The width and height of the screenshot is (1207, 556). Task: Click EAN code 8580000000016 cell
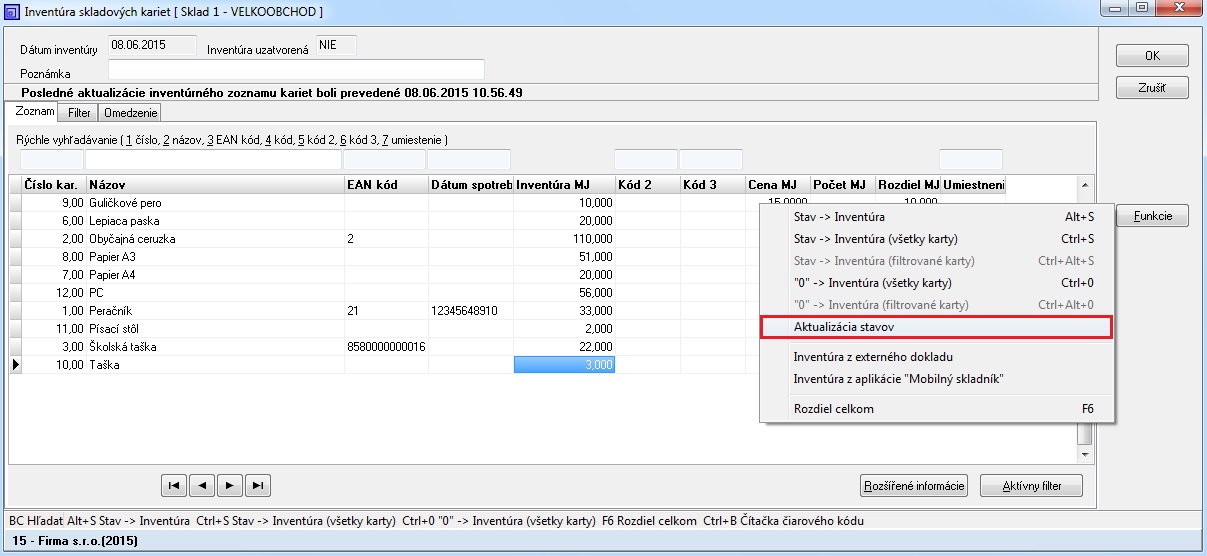click(386, 347)
